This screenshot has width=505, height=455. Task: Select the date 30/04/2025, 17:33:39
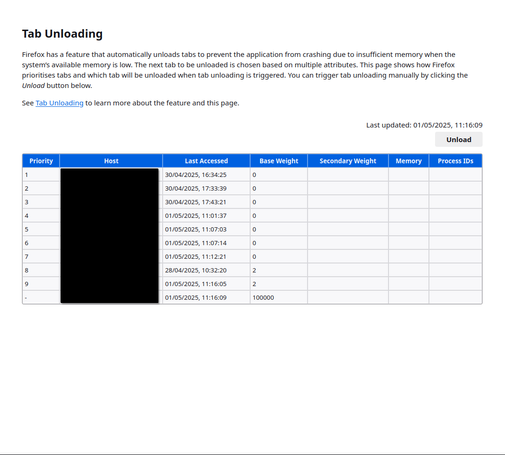(x=196, y=188)
